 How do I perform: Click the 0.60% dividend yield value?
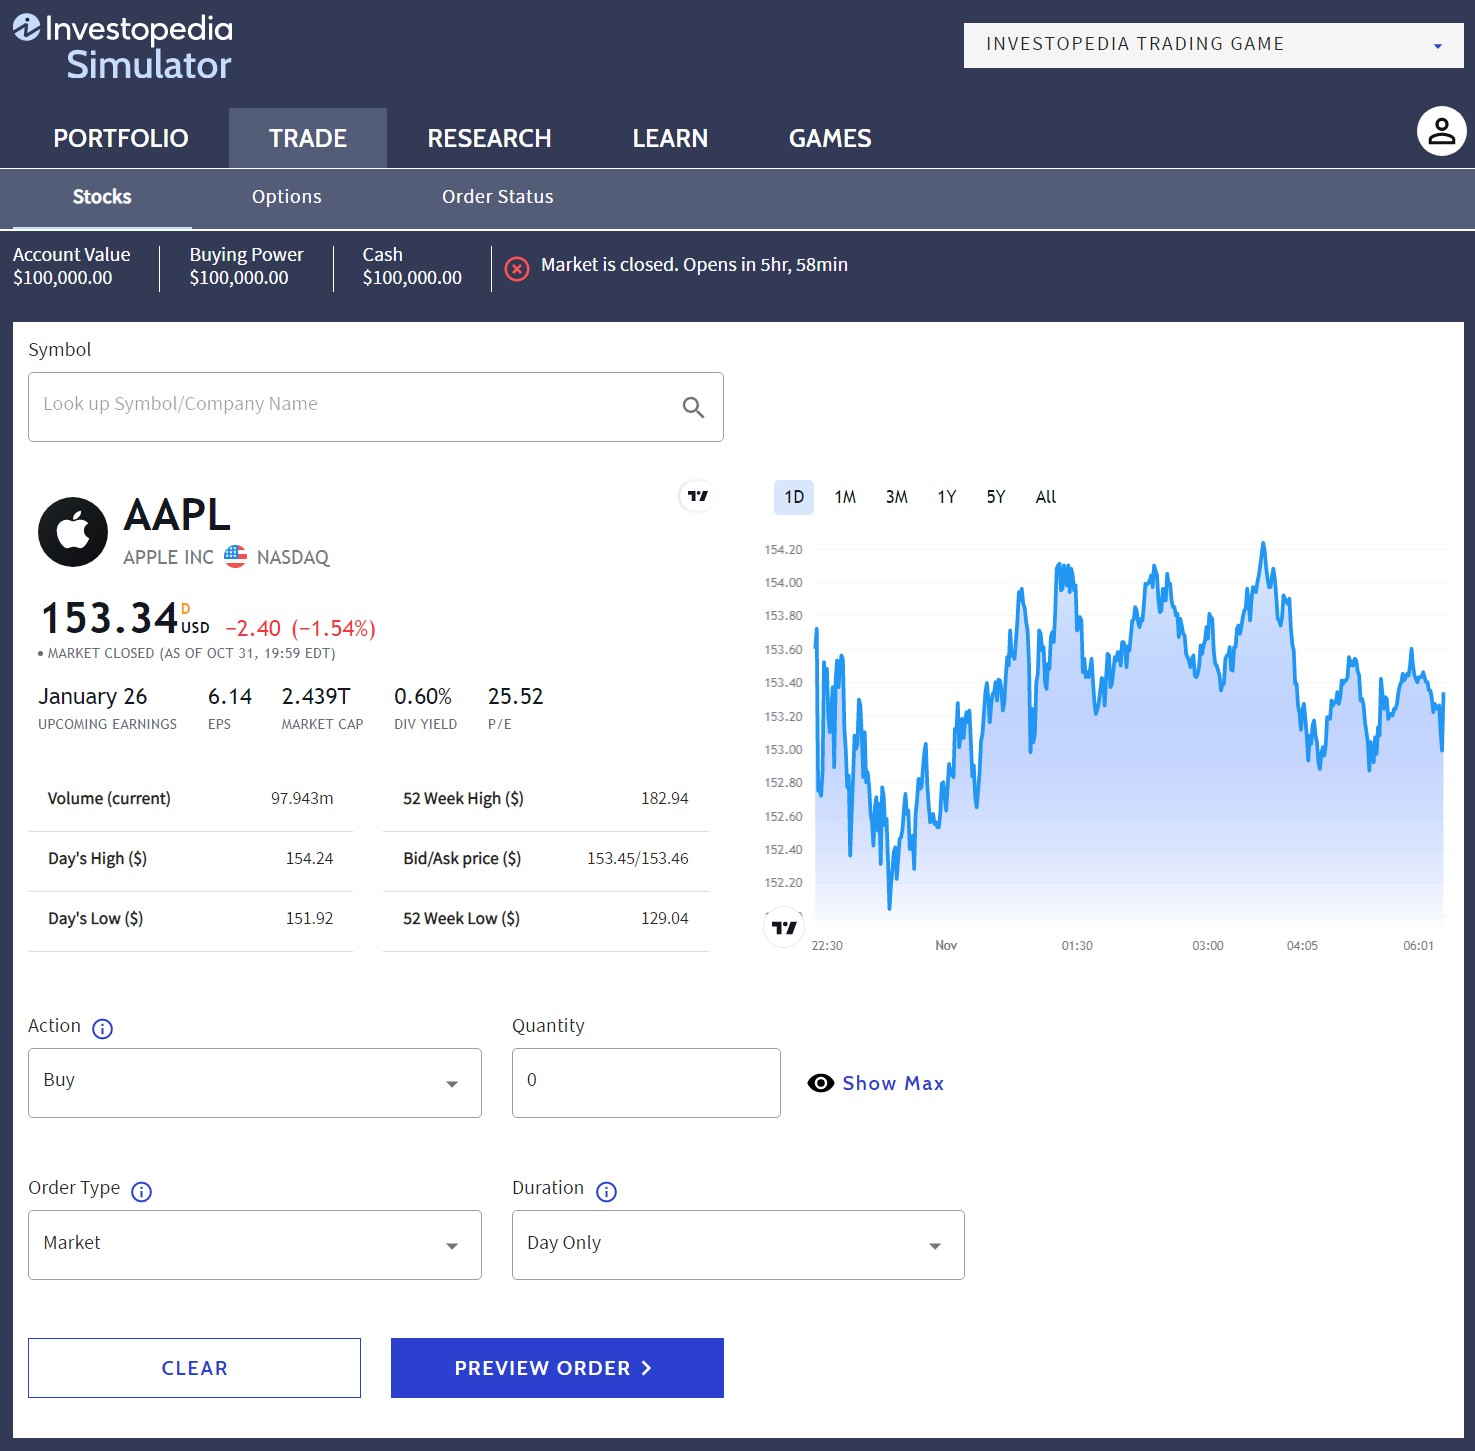(x=423, y=696)
